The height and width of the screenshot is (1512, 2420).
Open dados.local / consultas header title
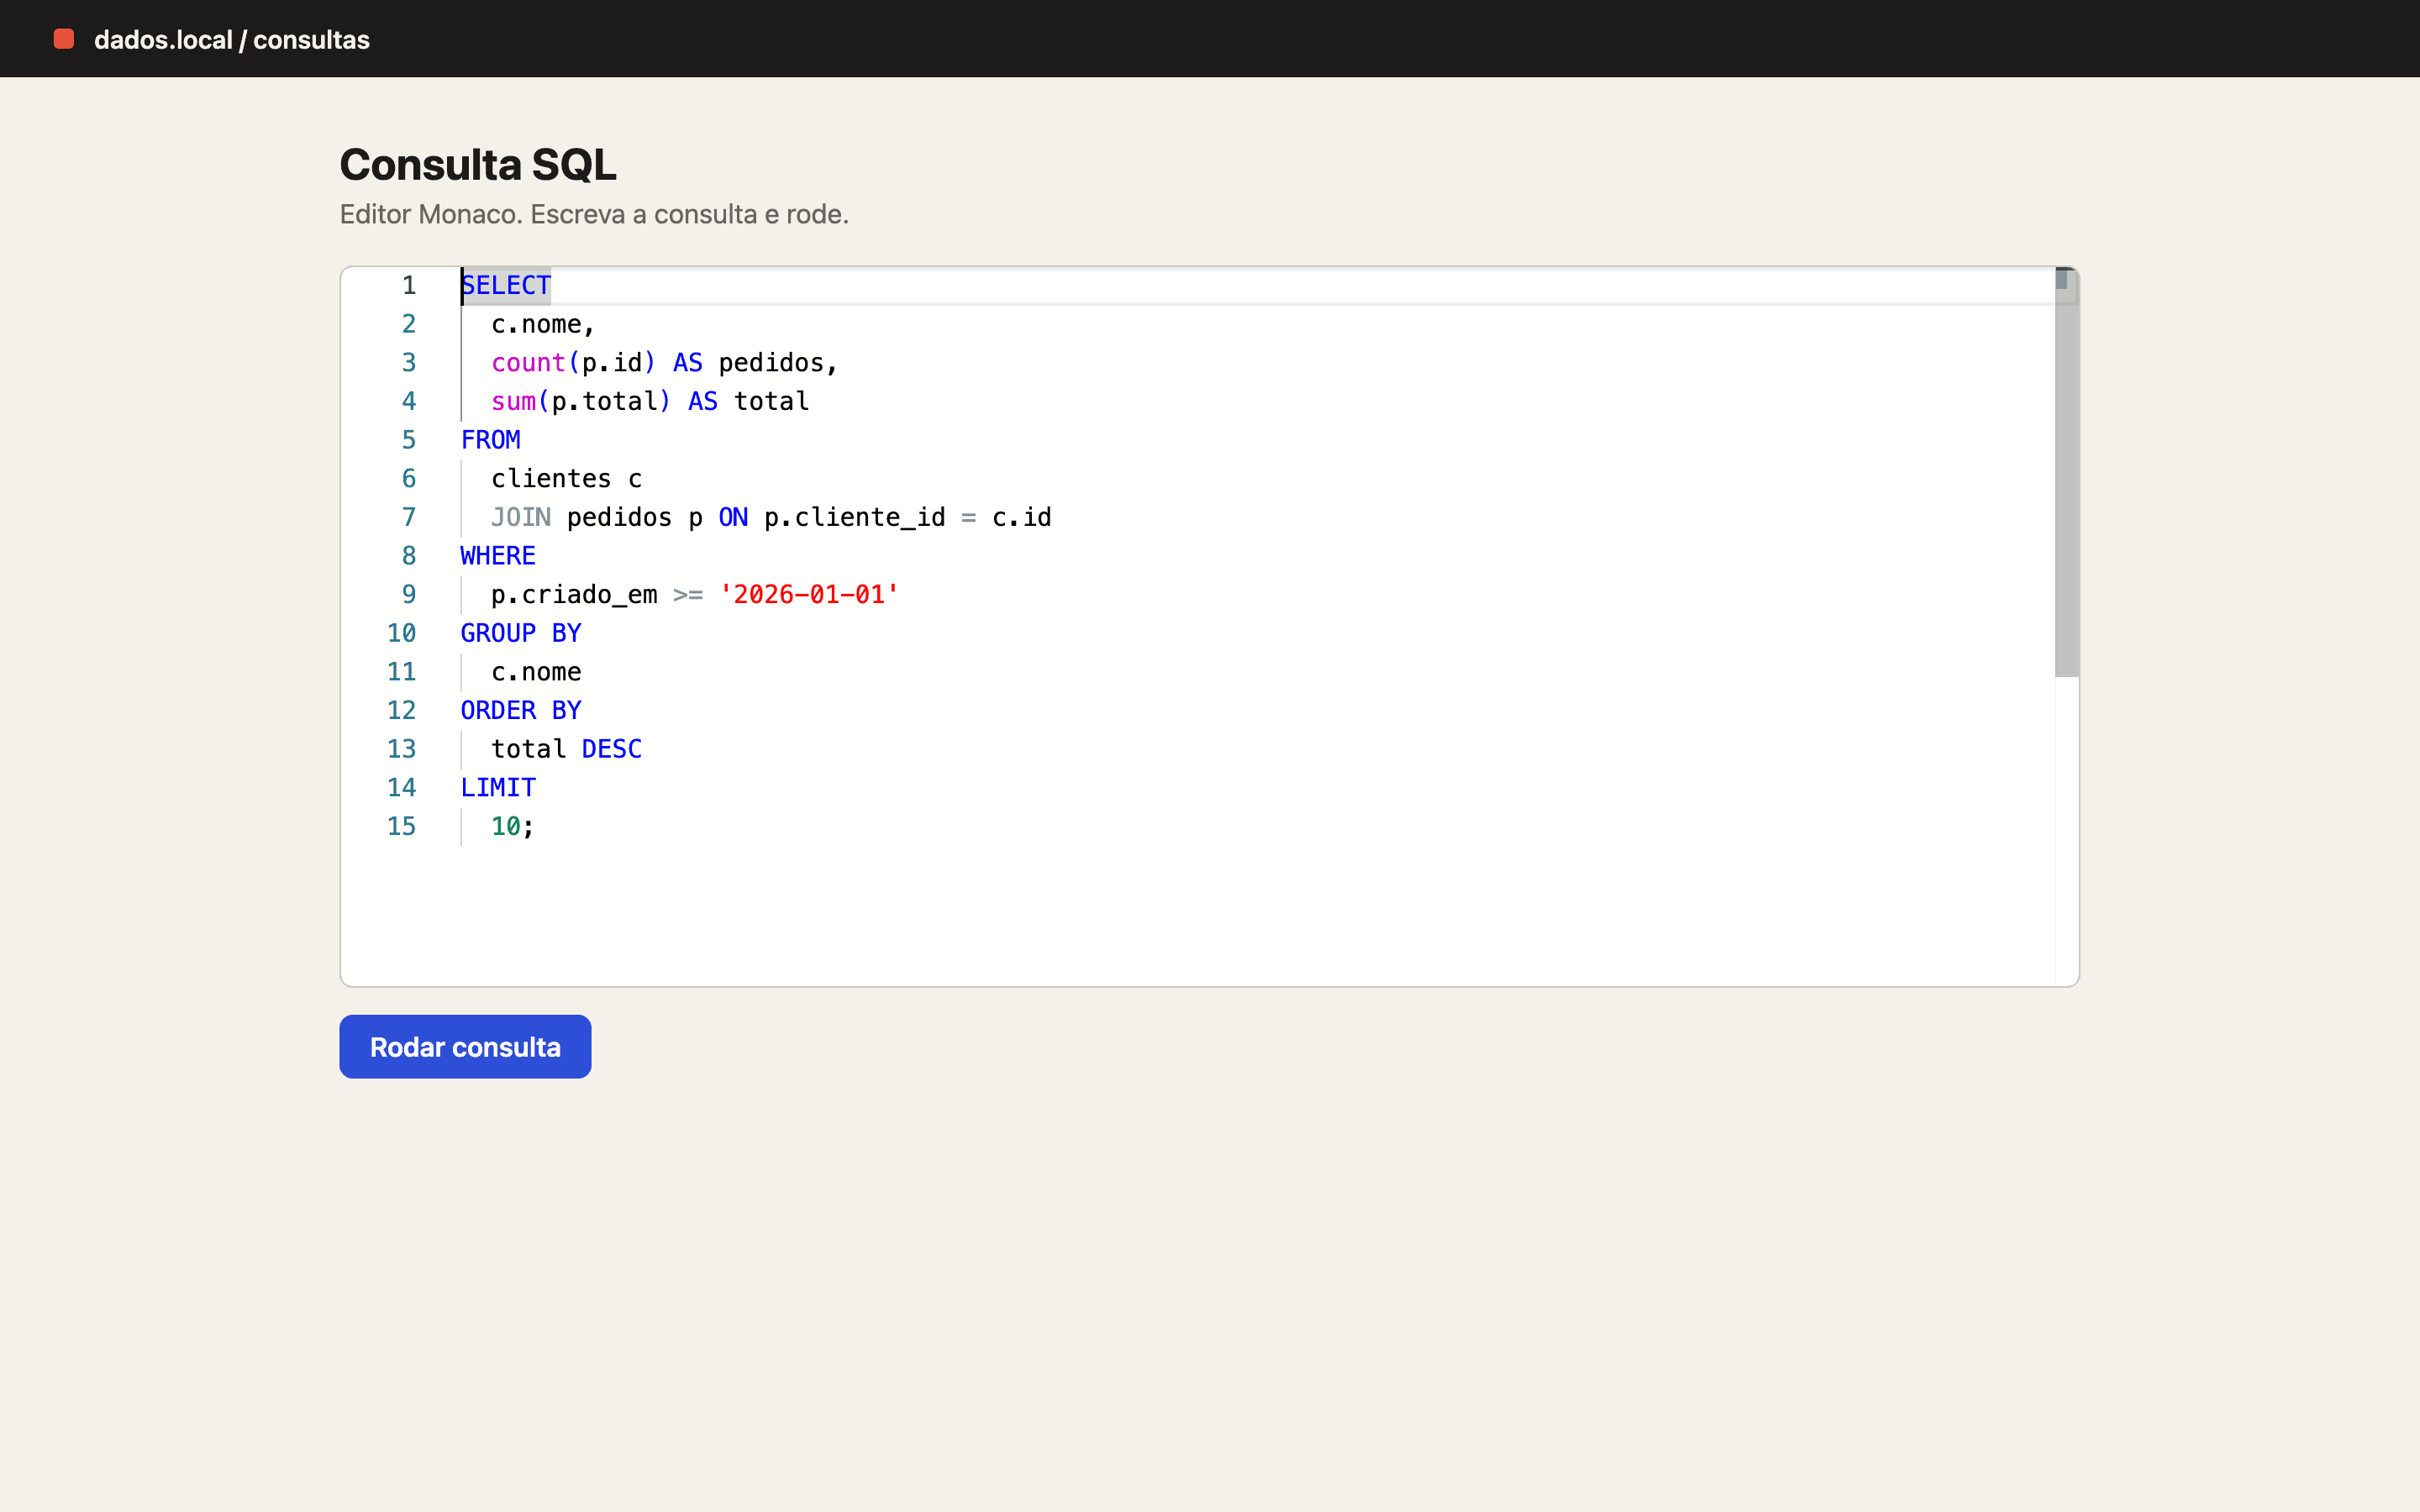[x=232, y=40]
